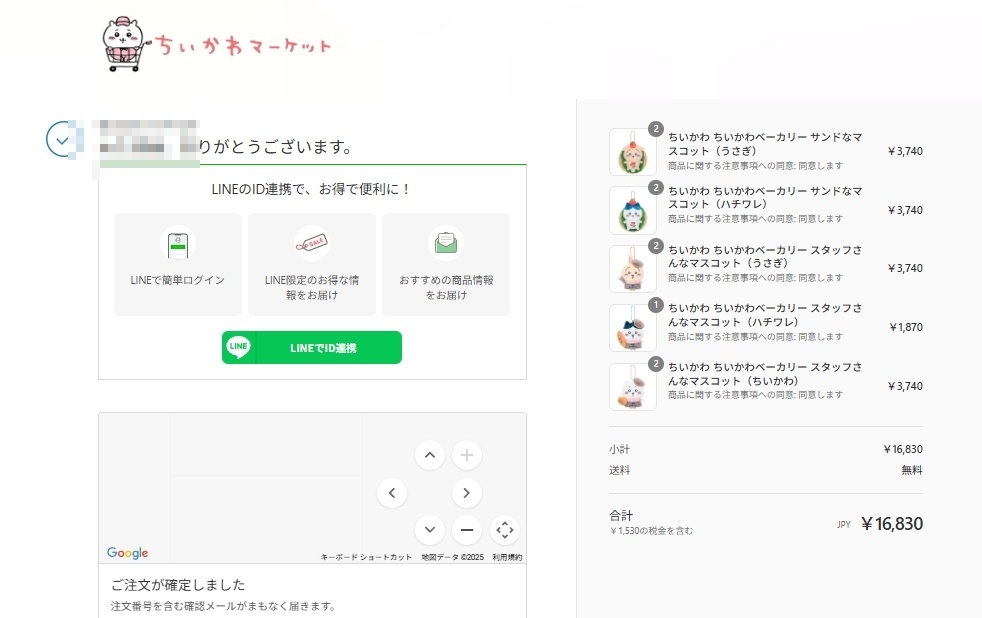Select the LINEのID連携で、お得で便利に! heading
Screen dimensions: 982x618
[x=312, y=189]
